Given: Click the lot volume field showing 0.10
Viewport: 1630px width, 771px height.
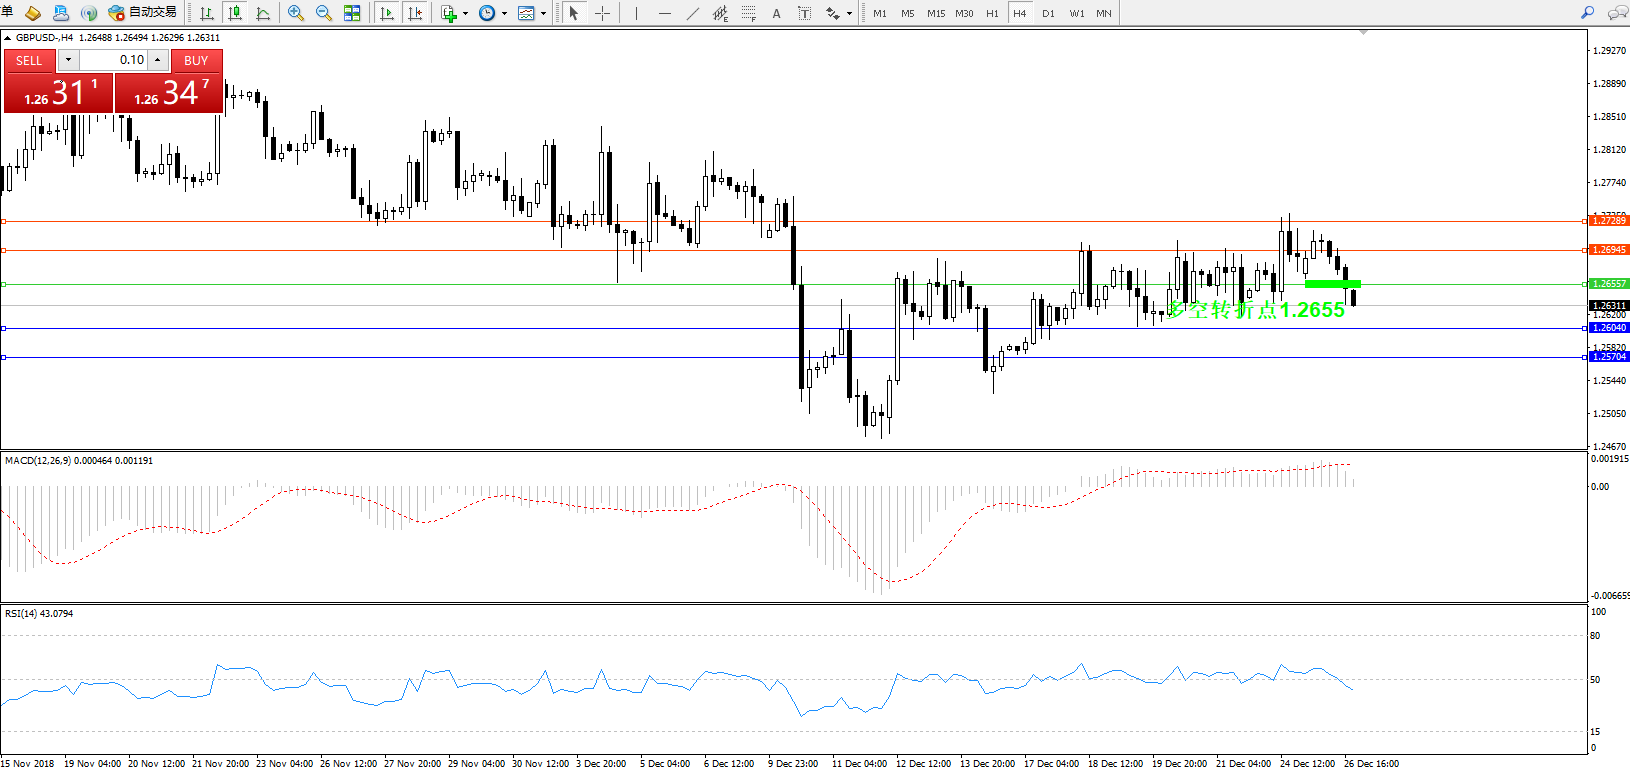Looking at the screenshot, I should (x=113, y=60).
